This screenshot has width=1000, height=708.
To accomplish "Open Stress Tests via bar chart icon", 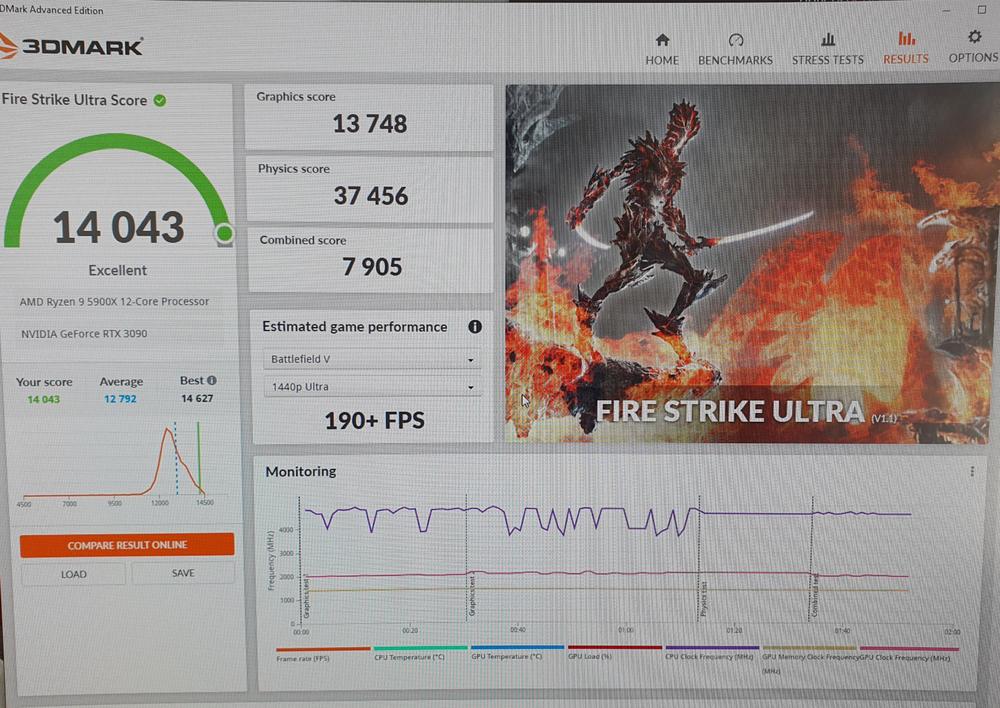I will [828, 40].
